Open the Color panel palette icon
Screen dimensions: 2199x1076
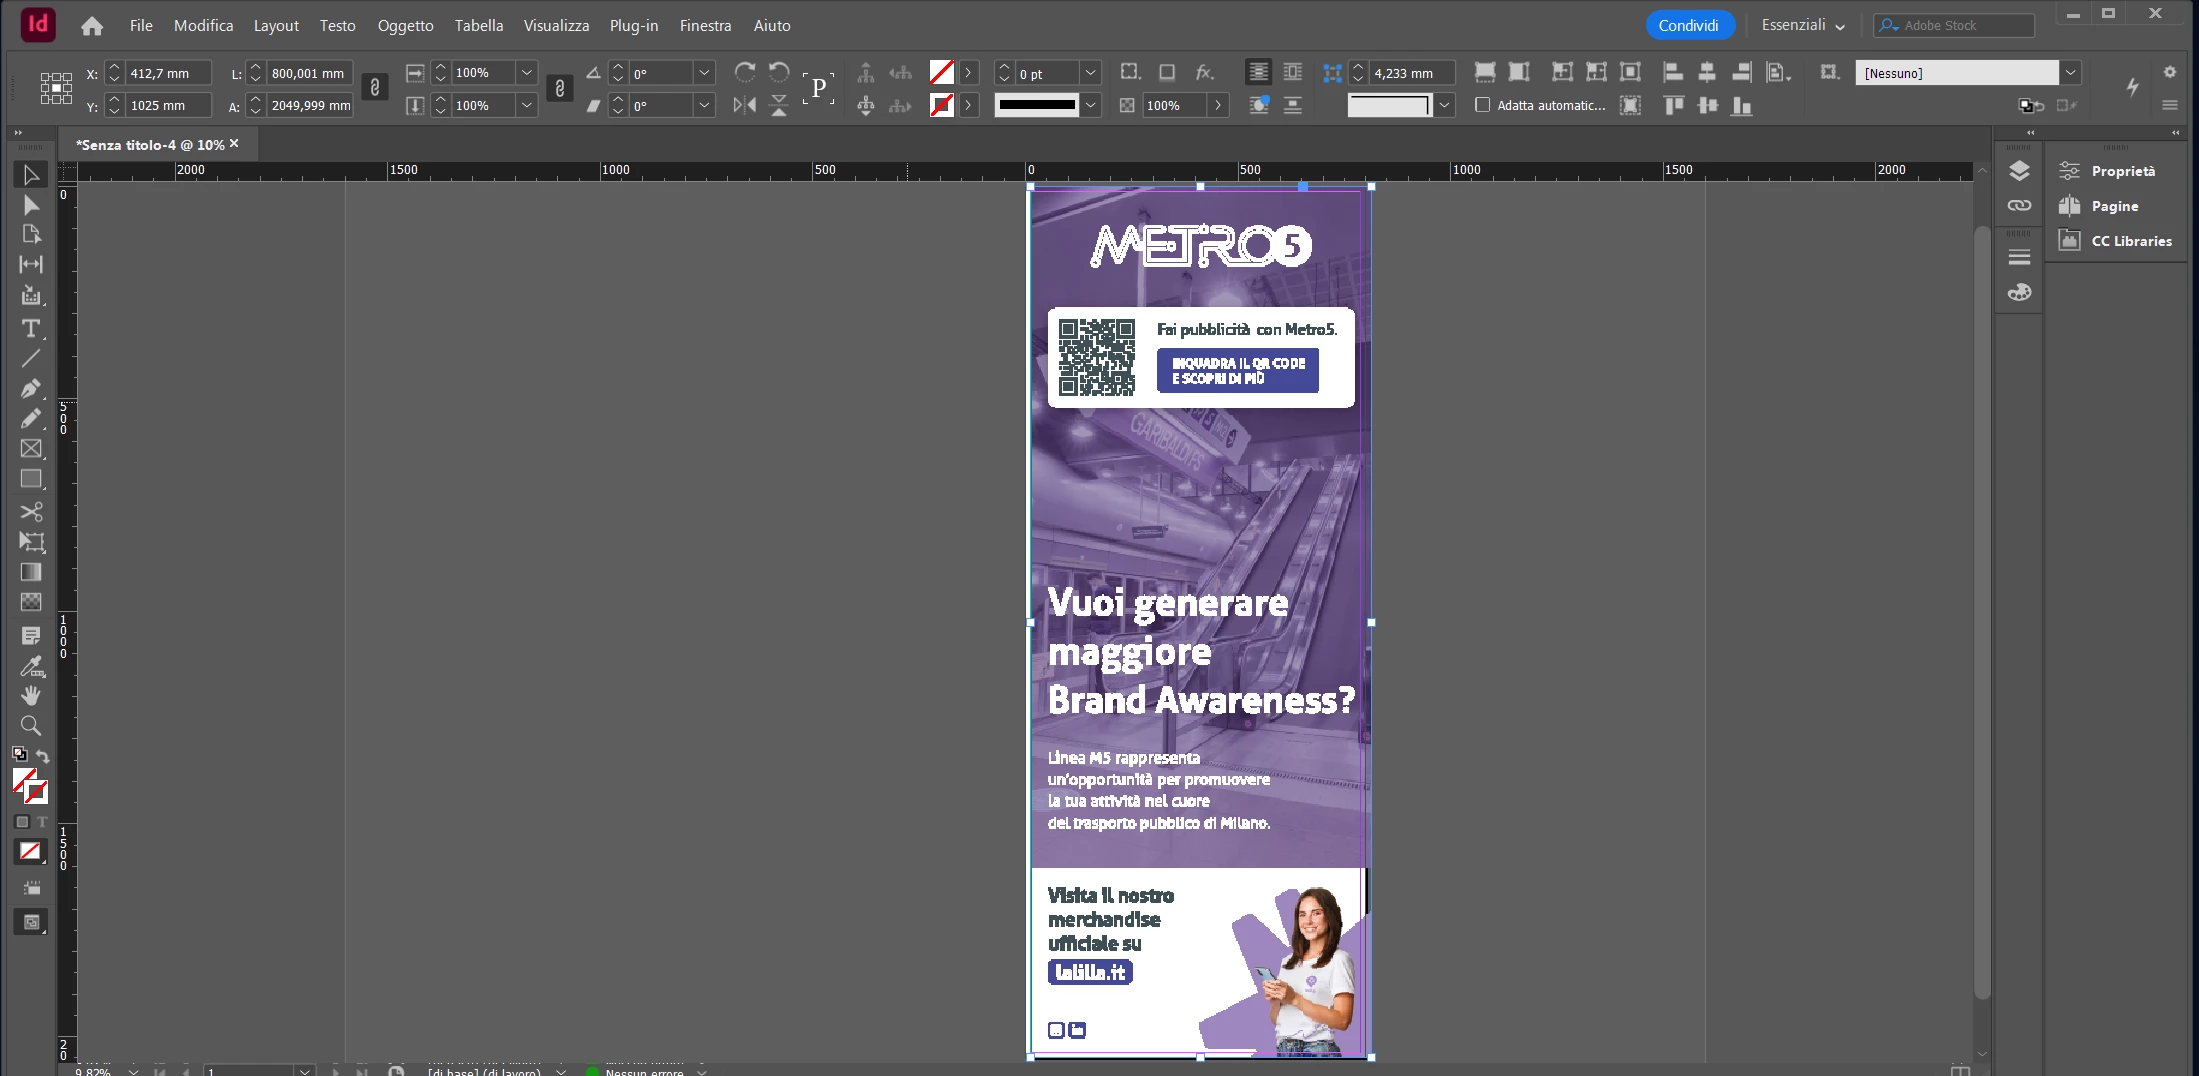(2019, 292)
